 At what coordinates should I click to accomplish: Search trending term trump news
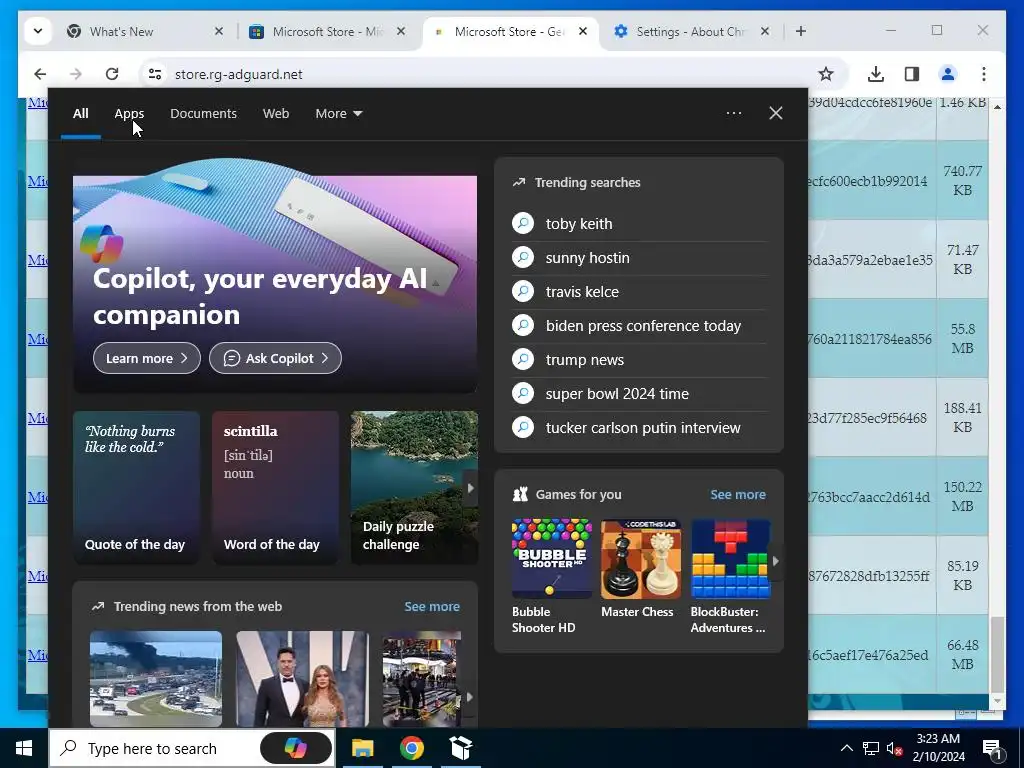tap(639, 359)
